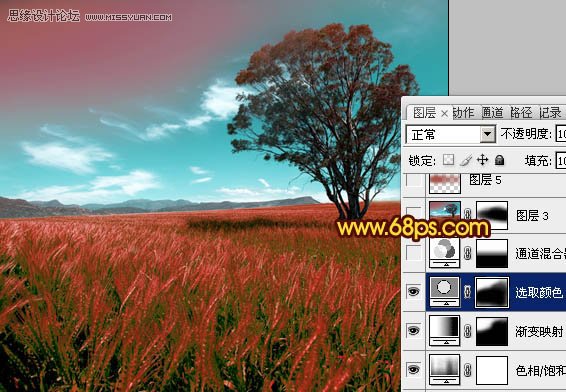
Task: Hide the 渐变映射 layer eye icon
Action: (x=414, y=330)
